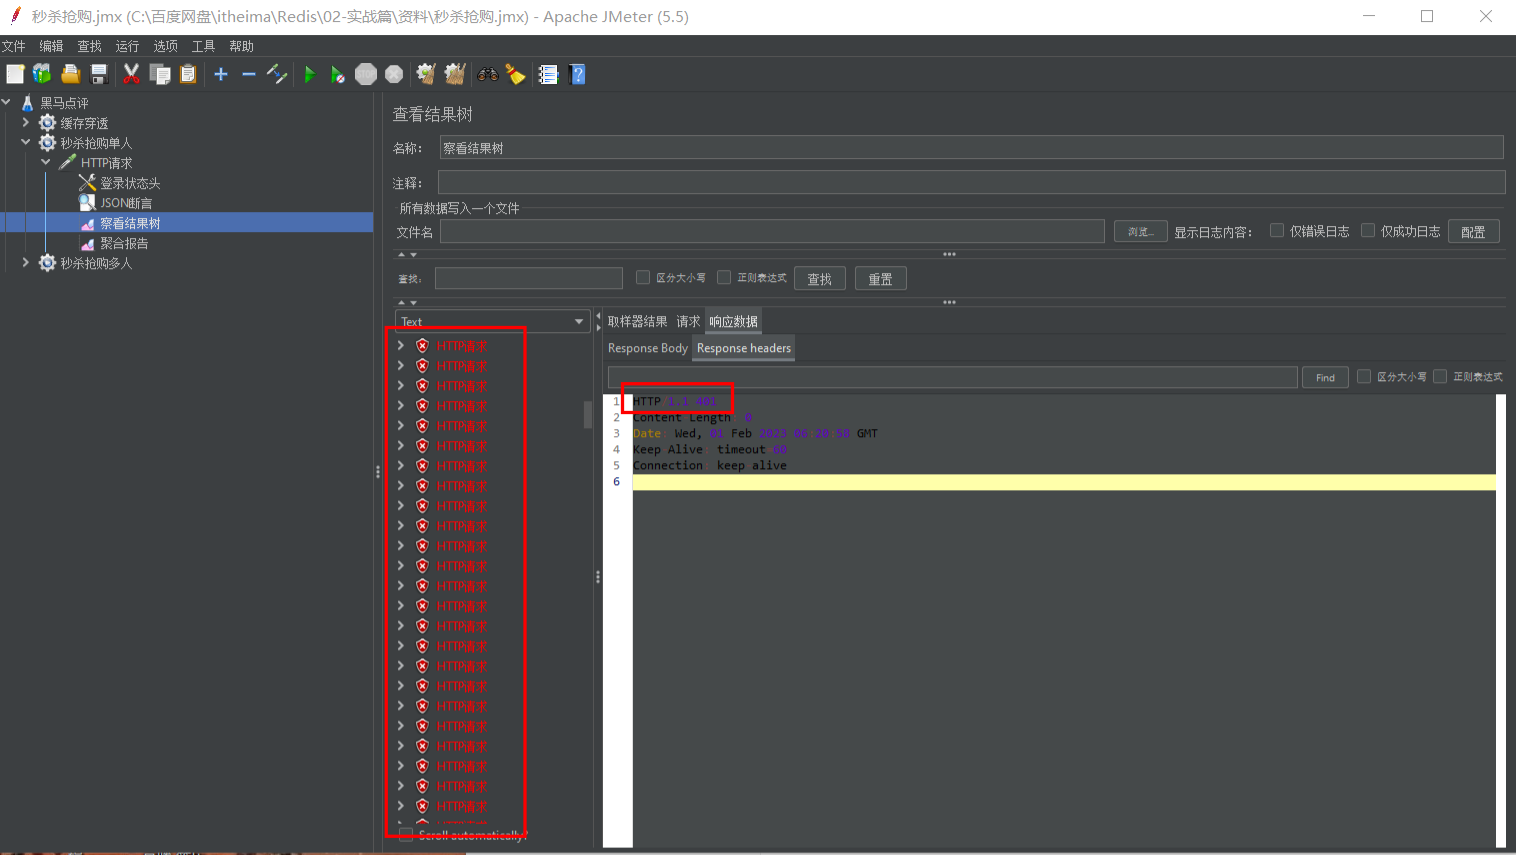Image resolution: width=1516 pixels, height=855 pixels.
Task: Open the 选项 menu
Action: pyautogui.click(x=165, y=46)
